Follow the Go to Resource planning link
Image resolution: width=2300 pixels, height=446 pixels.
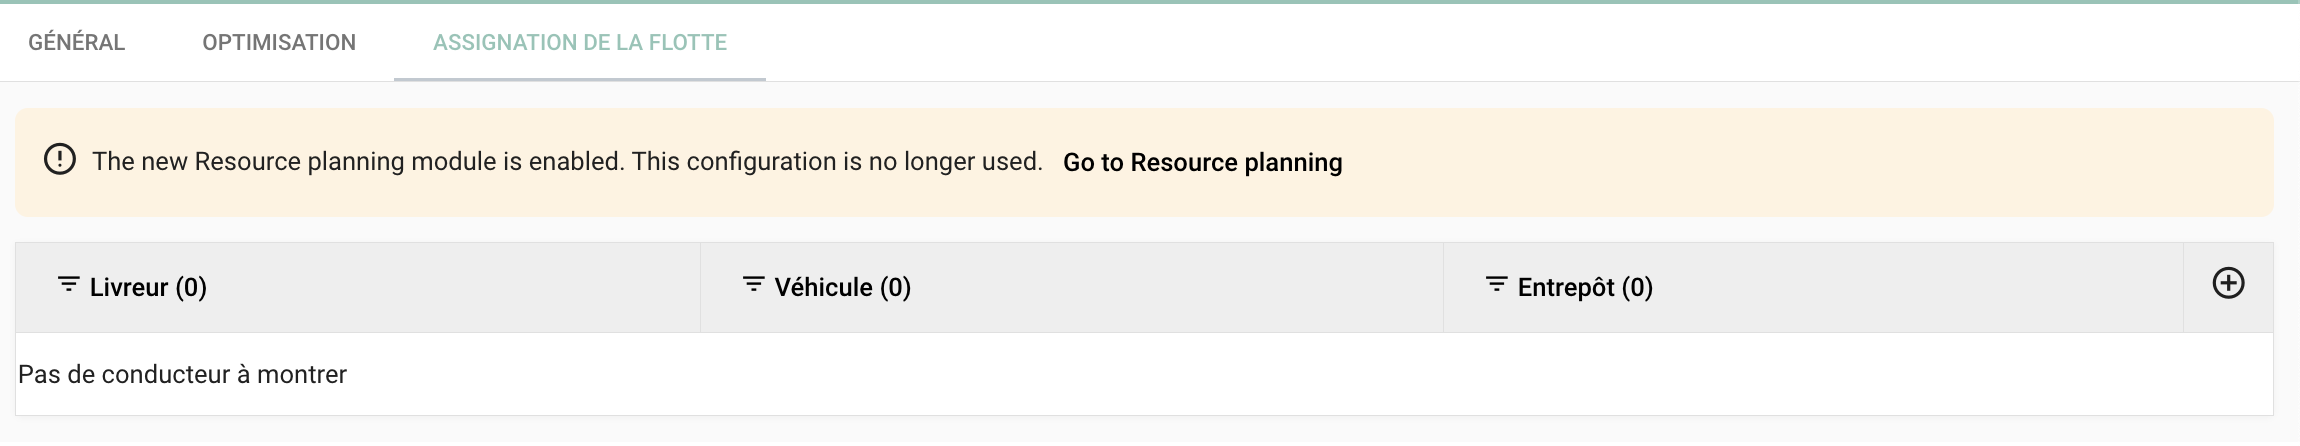click(1202, 162)
